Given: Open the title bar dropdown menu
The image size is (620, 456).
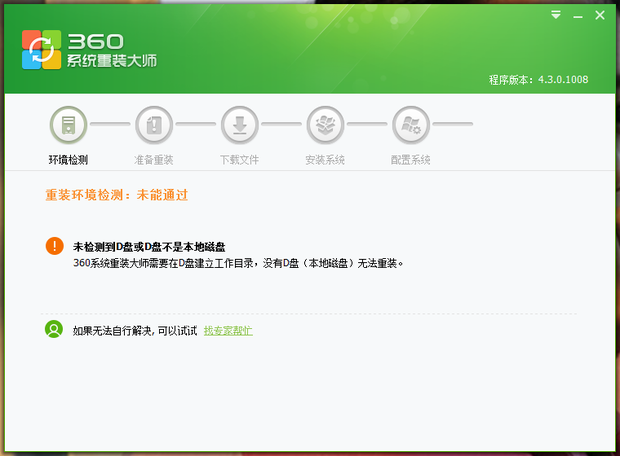Looking at the screenshot, I should (x=556, y=15).
